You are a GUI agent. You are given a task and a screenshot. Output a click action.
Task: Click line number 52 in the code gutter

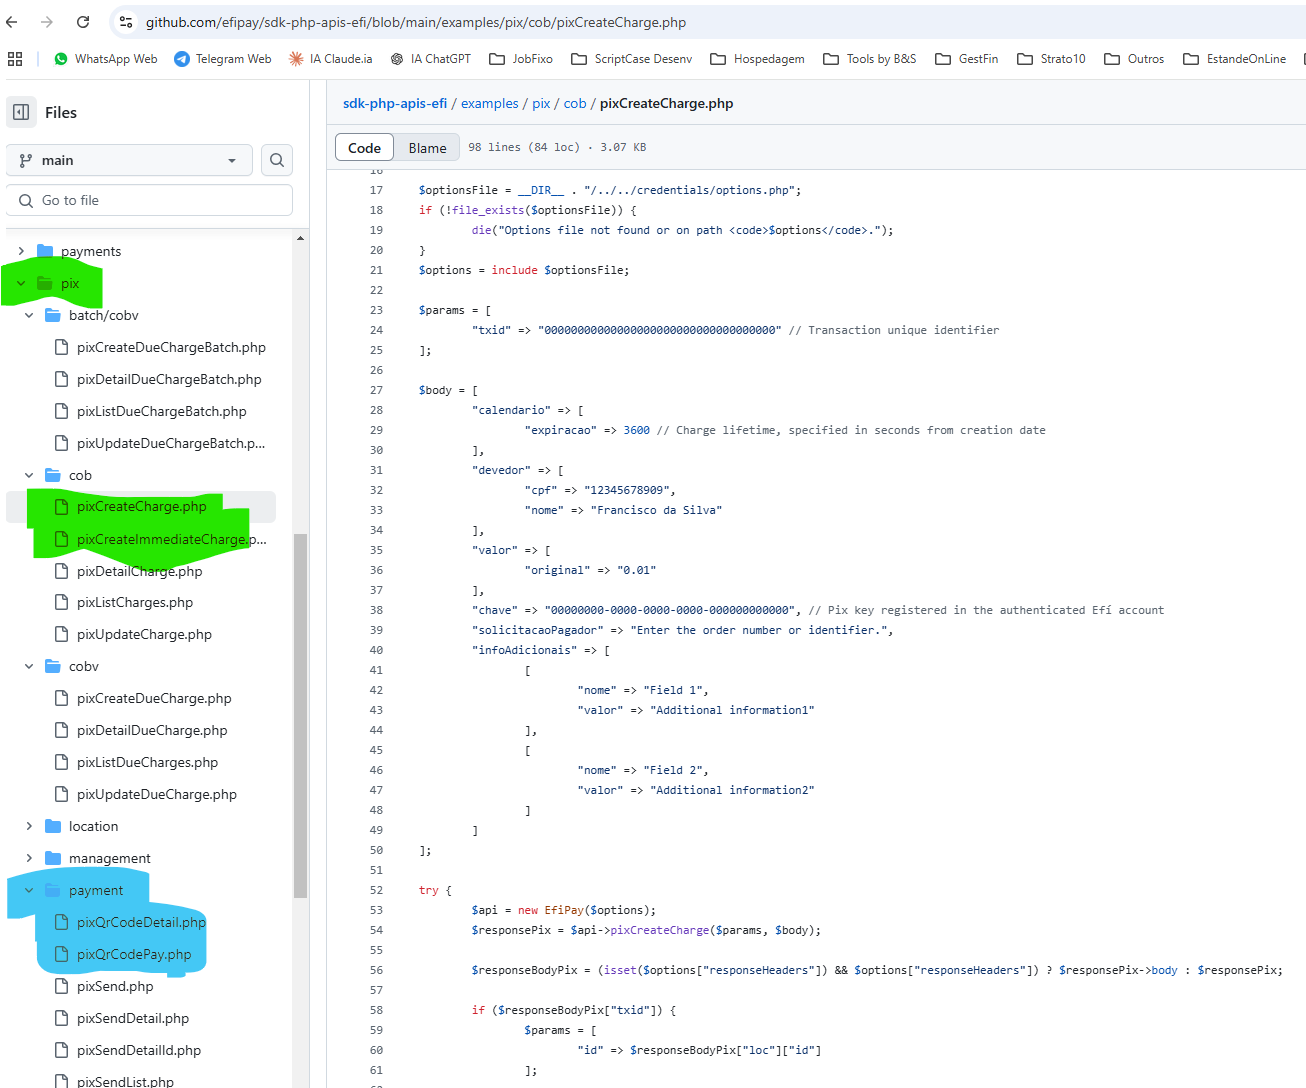coord(376,890)
